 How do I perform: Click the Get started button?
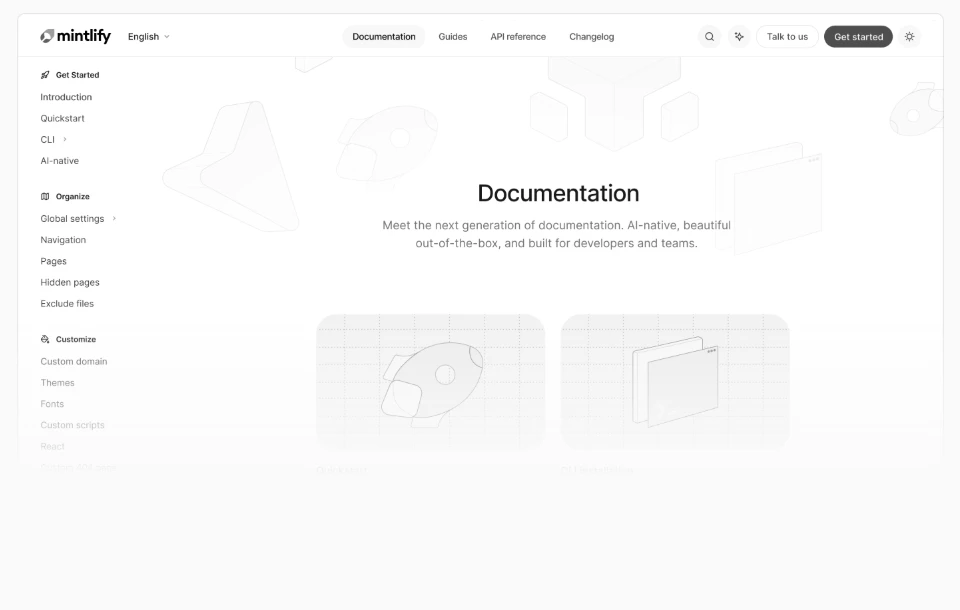(x=858, y=37)
